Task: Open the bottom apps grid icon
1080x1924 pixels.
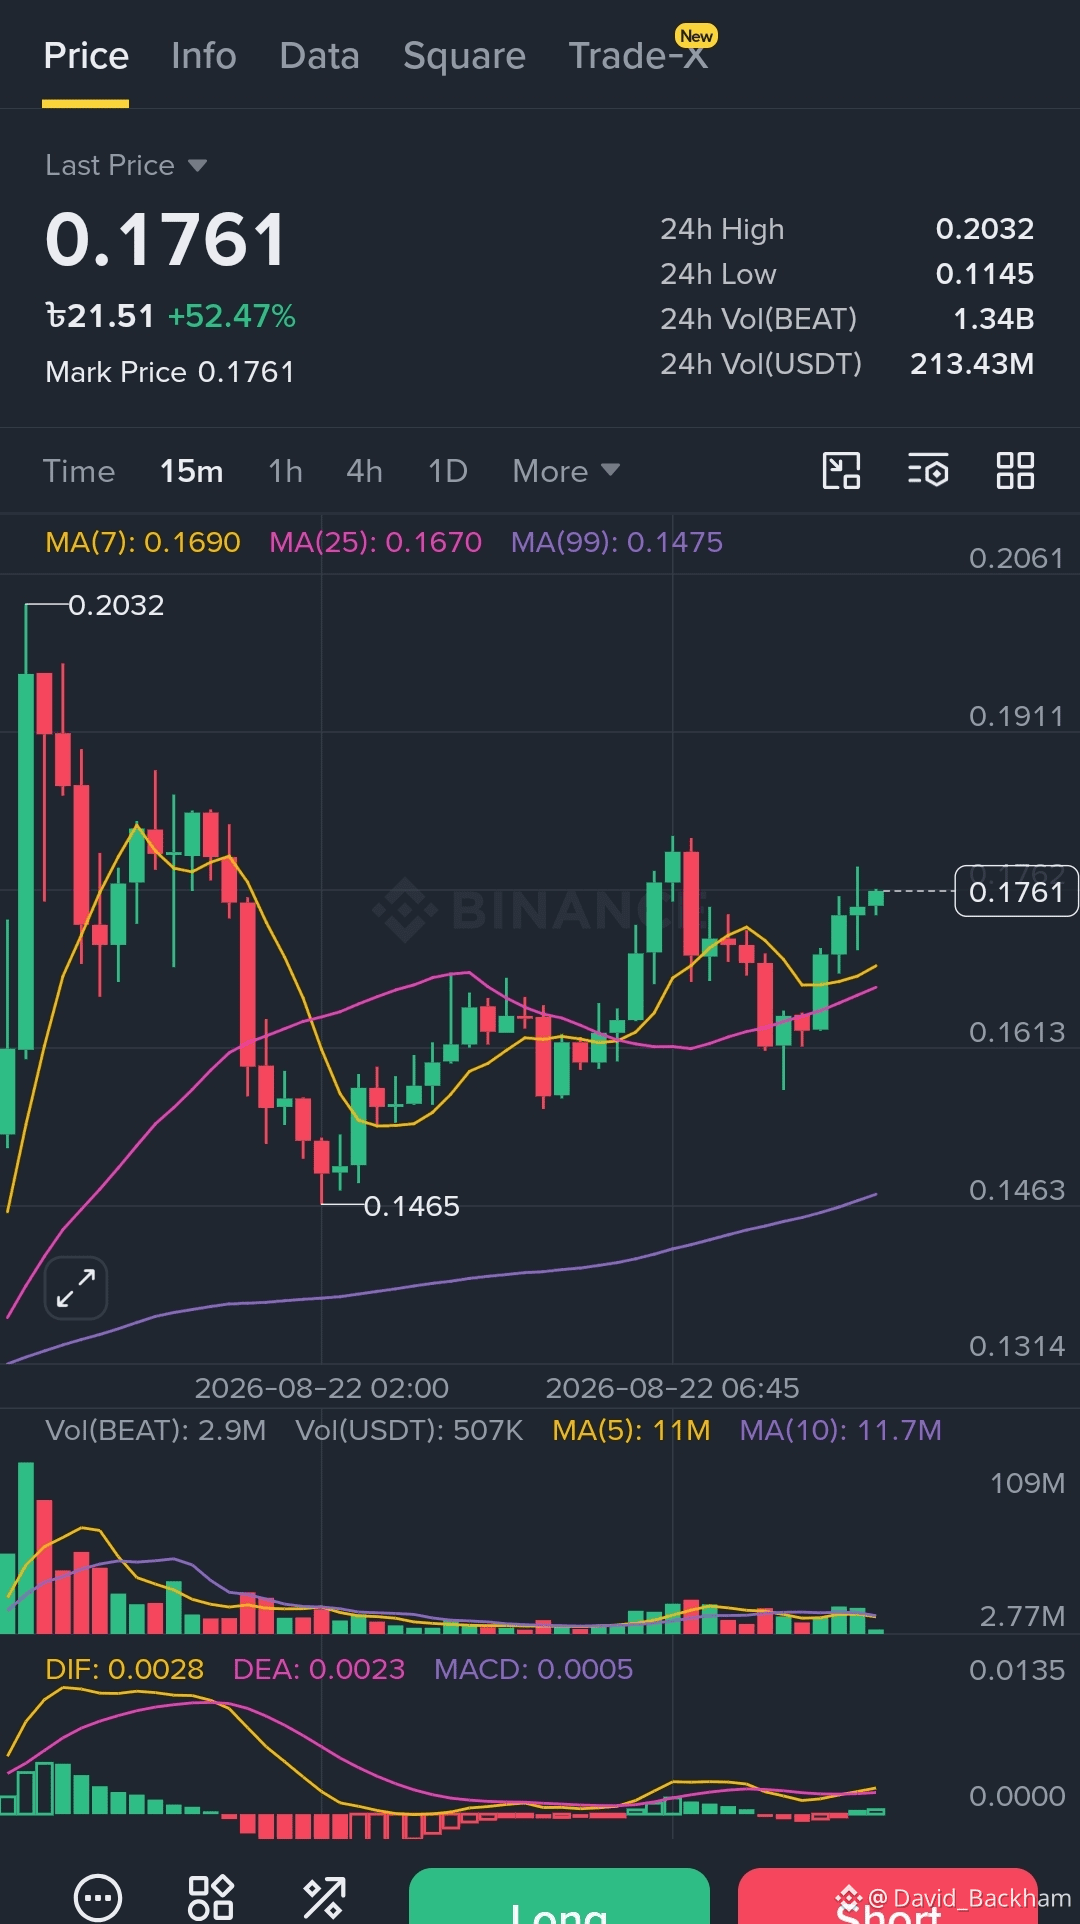Action: click(x=211, y=1897)
